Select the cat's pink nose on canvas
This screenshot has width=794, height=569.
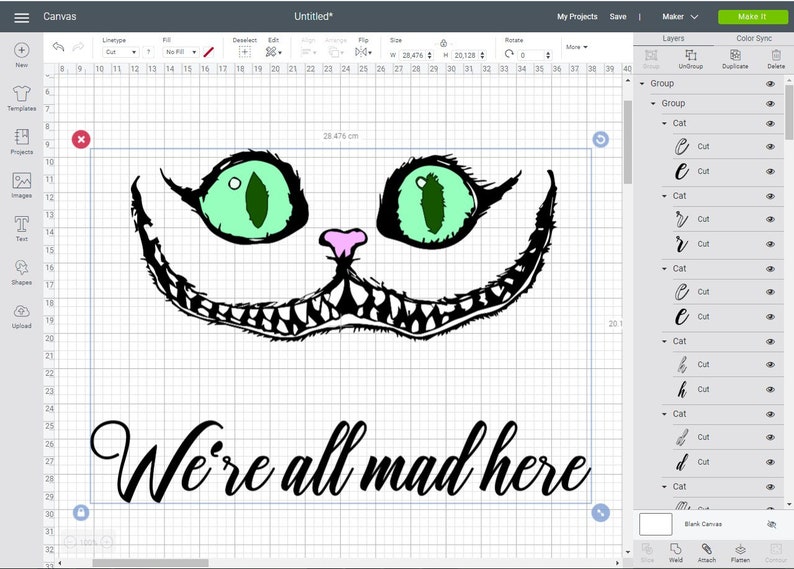(x=344, y=241)
